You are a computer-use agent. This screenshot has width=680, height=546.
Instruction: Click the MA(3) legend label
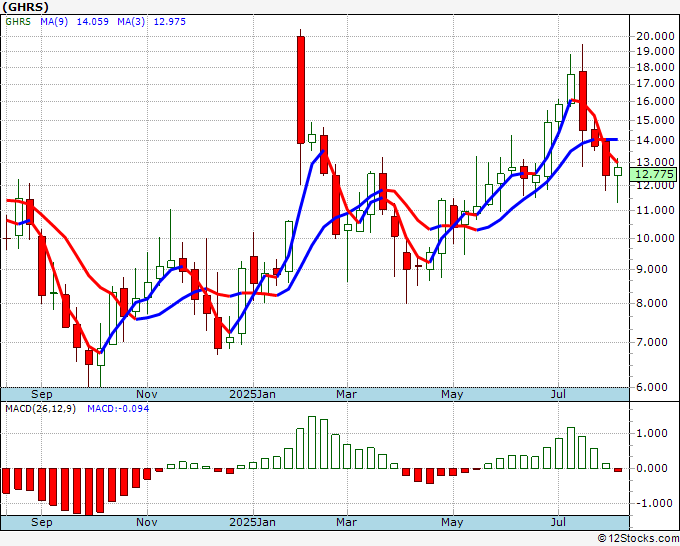click(131, 22)
